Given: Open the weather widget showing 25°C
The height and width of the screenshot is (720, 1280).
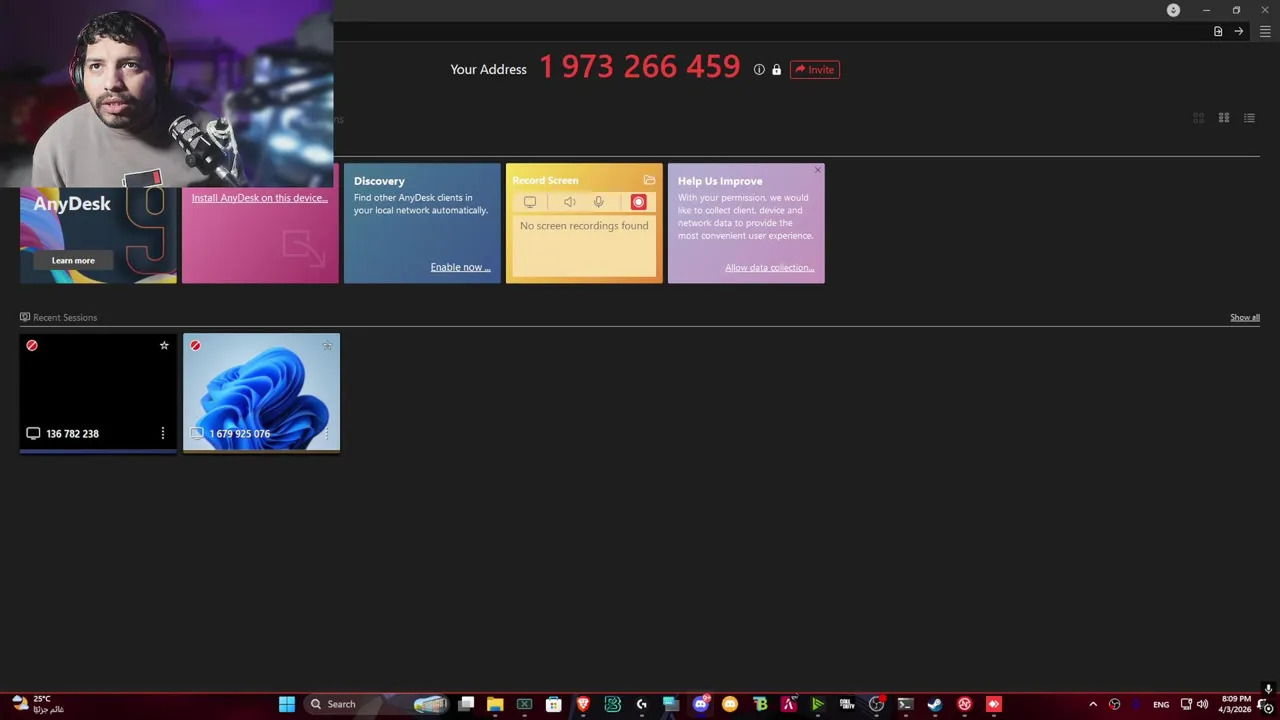Looking at the screenshot, I should coord(37,704).
